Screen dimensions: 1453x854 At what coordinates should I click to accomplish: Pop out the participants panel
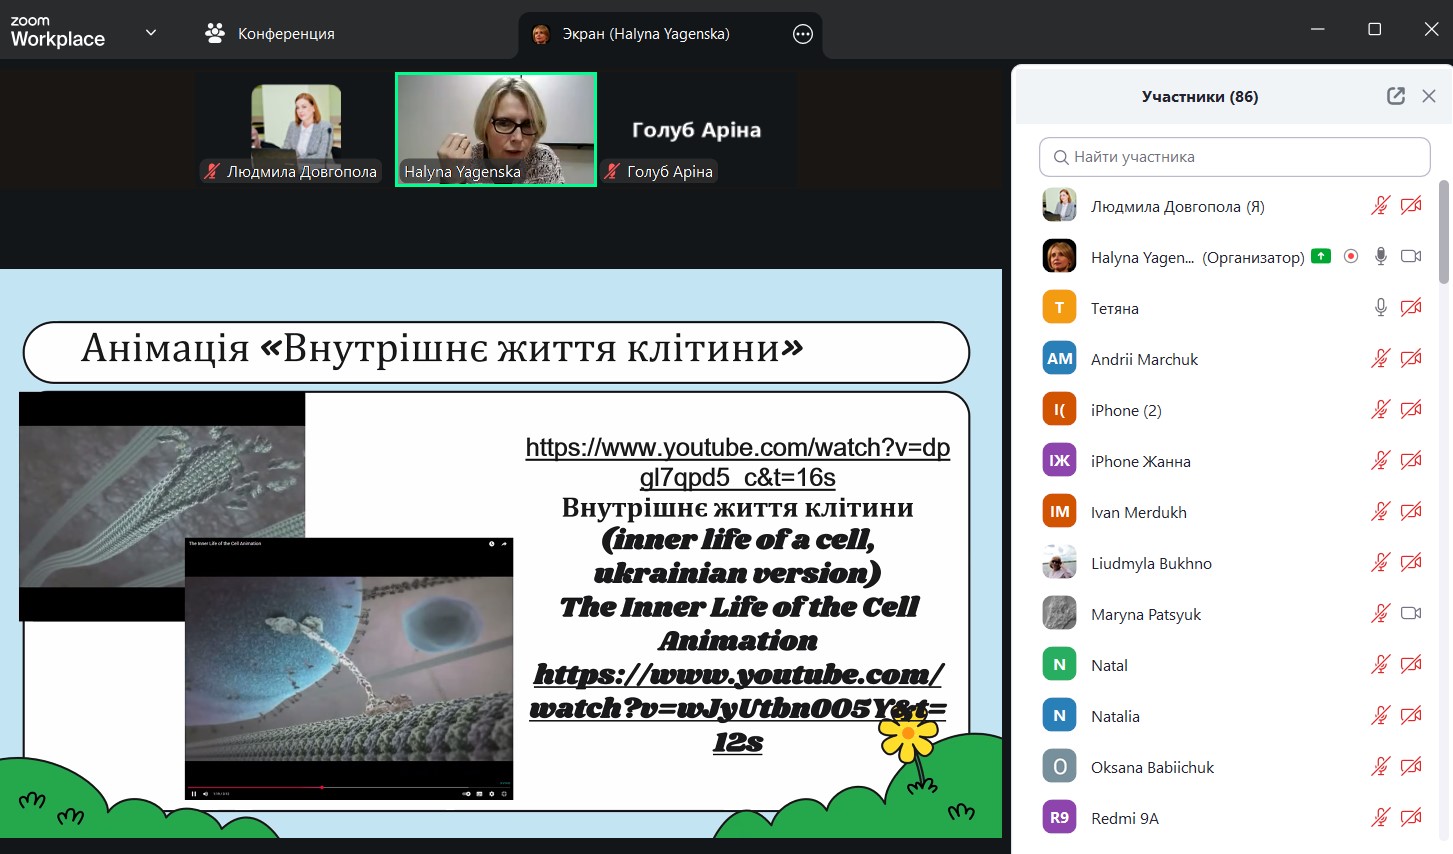(x=1396, y=96)
